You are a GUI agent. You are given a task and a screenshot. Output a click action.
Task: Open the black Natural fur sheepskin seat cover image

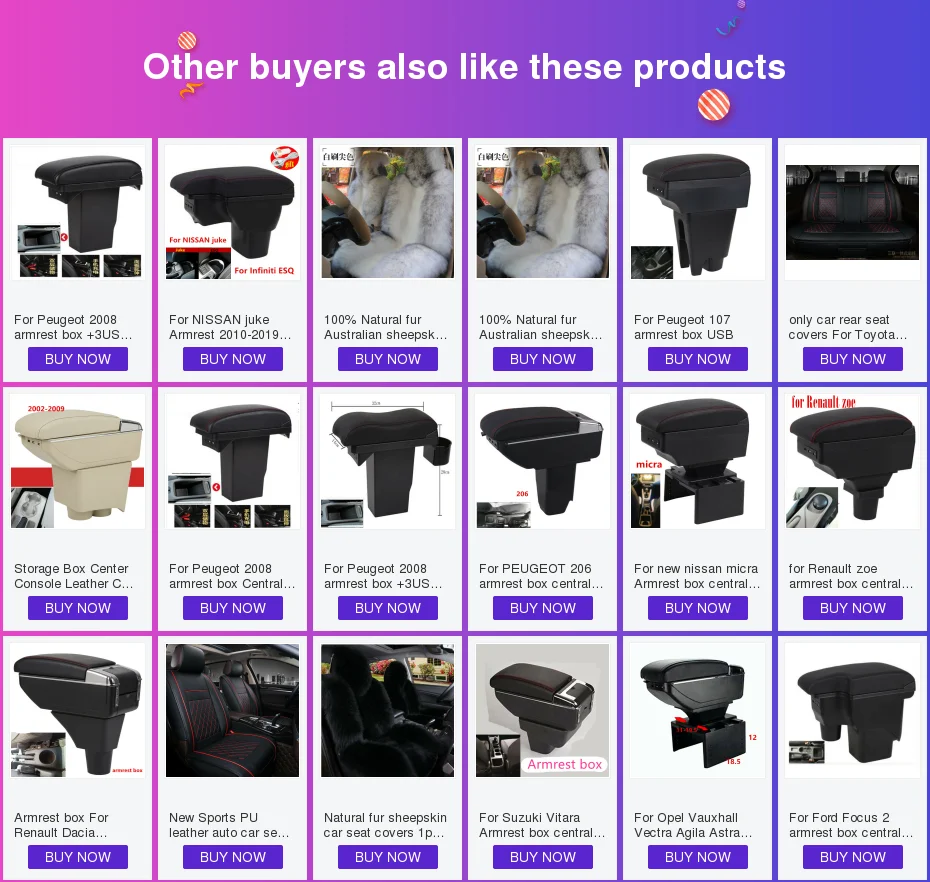point(387,711)
